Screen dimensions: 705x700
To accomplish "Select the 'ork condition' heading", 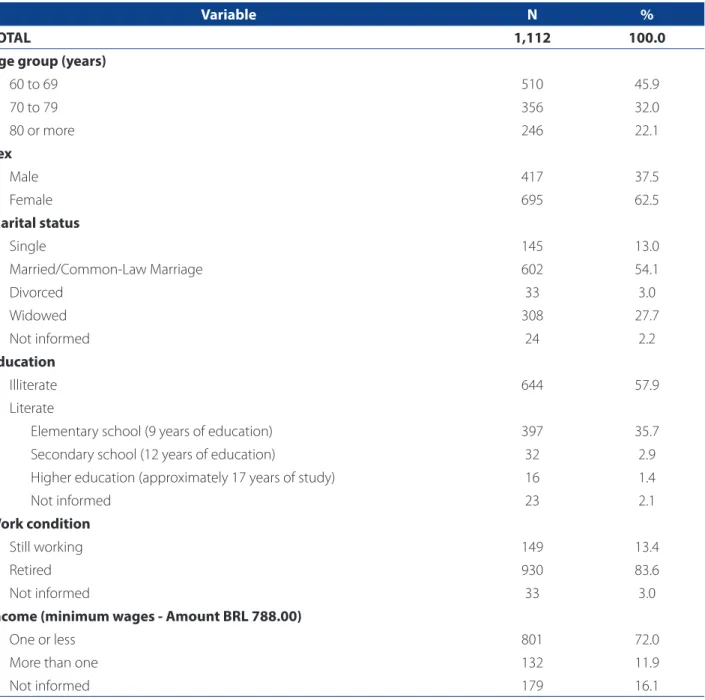I will tap(45, 524).
